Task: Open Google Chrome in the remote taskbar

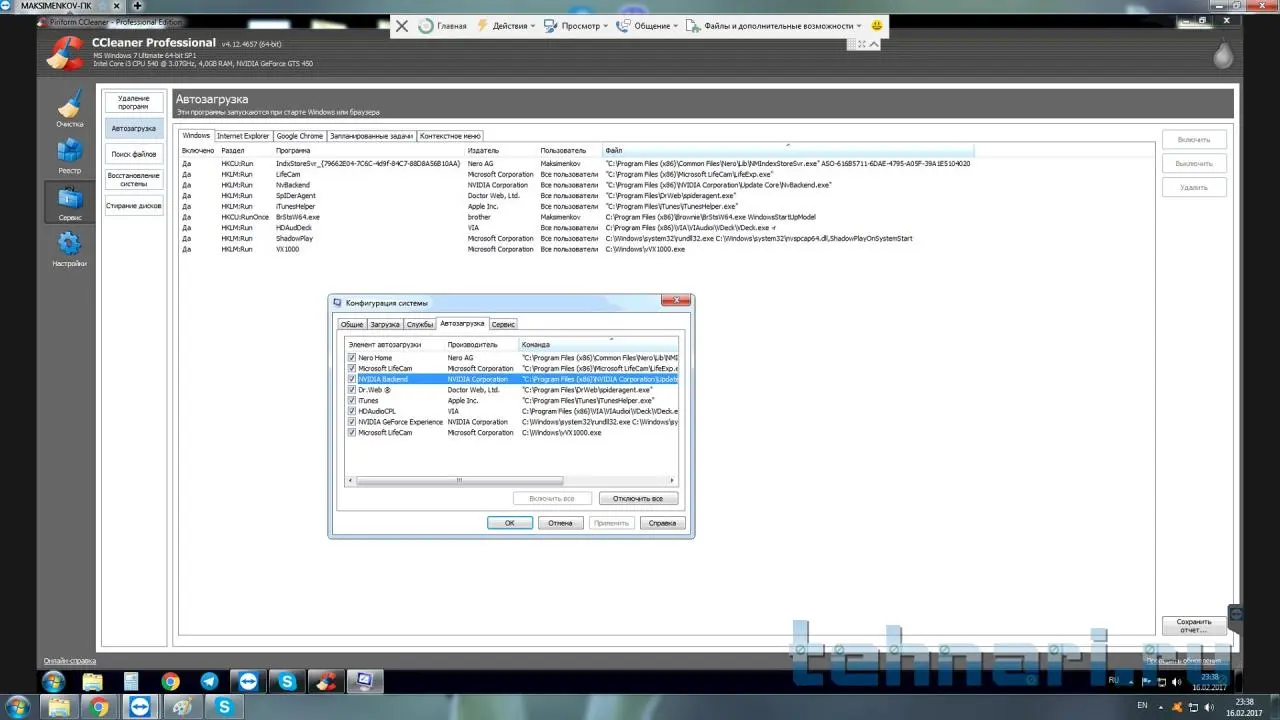Action: 171,682
